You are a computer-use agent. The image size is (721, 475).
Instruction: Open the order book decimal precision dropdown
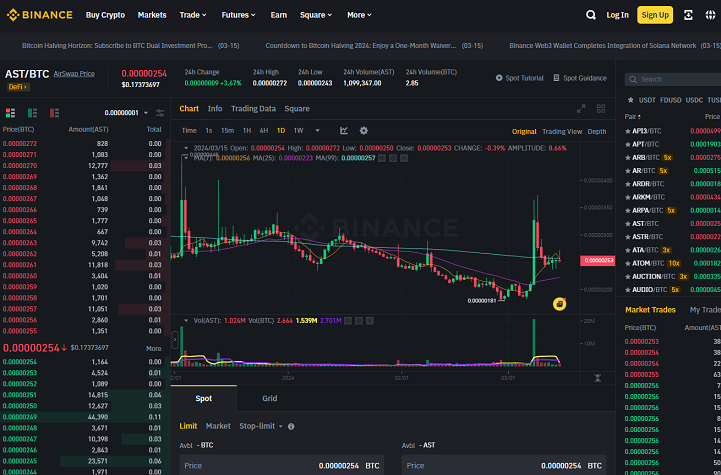[x=126, y=113]
